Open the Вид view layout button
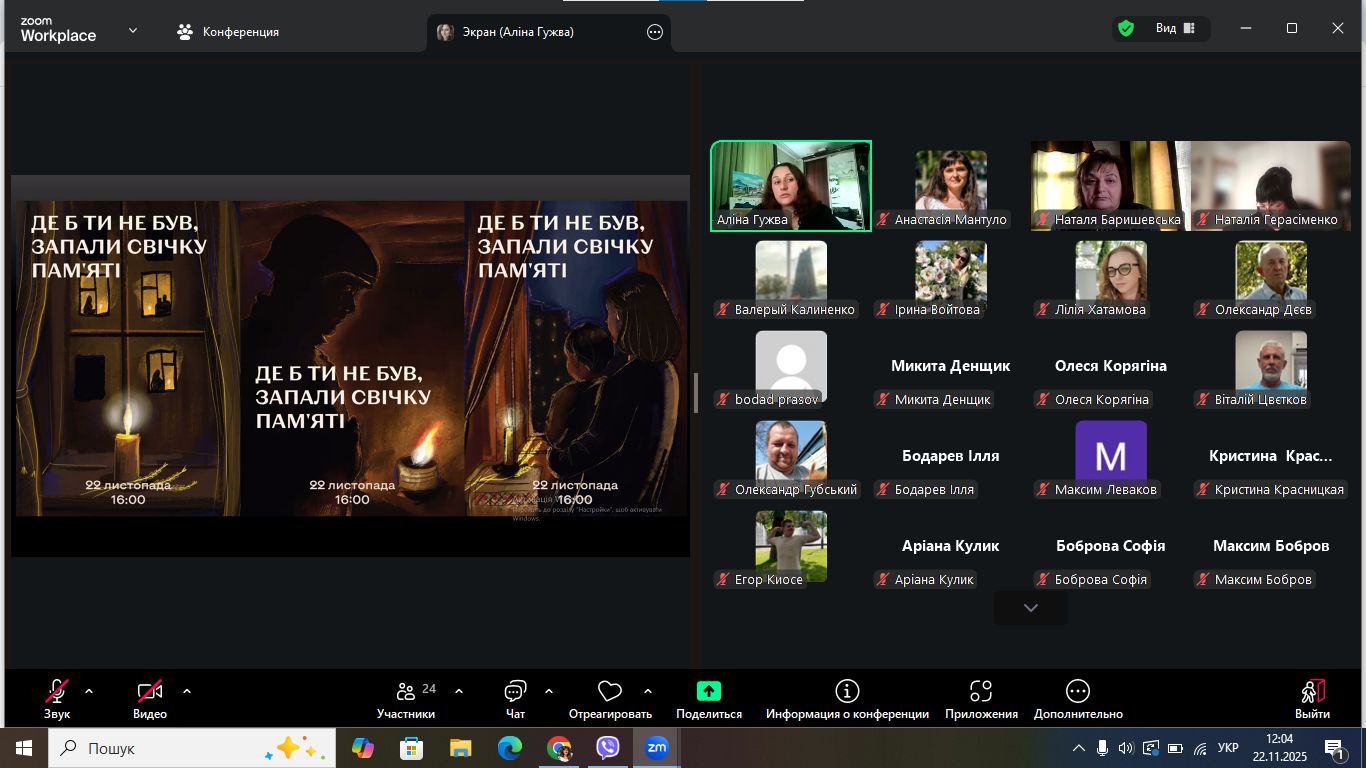Screen dimensions: 1366x768 (x=1175, y=29)
